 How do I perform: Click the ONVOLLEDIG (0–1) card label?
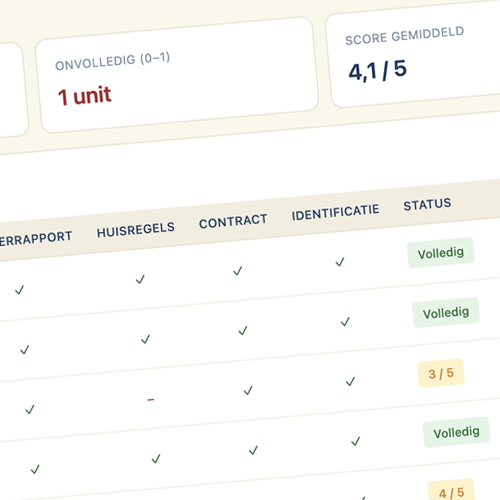[113, 61]
